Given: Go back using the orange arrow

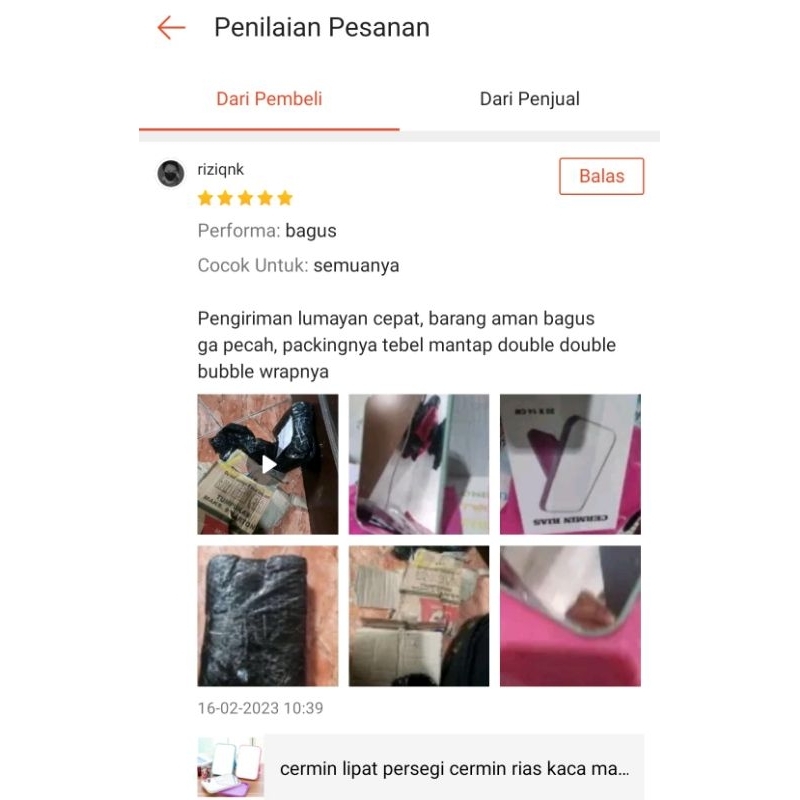Looking at the screenshot, I should tap(171, 28).
